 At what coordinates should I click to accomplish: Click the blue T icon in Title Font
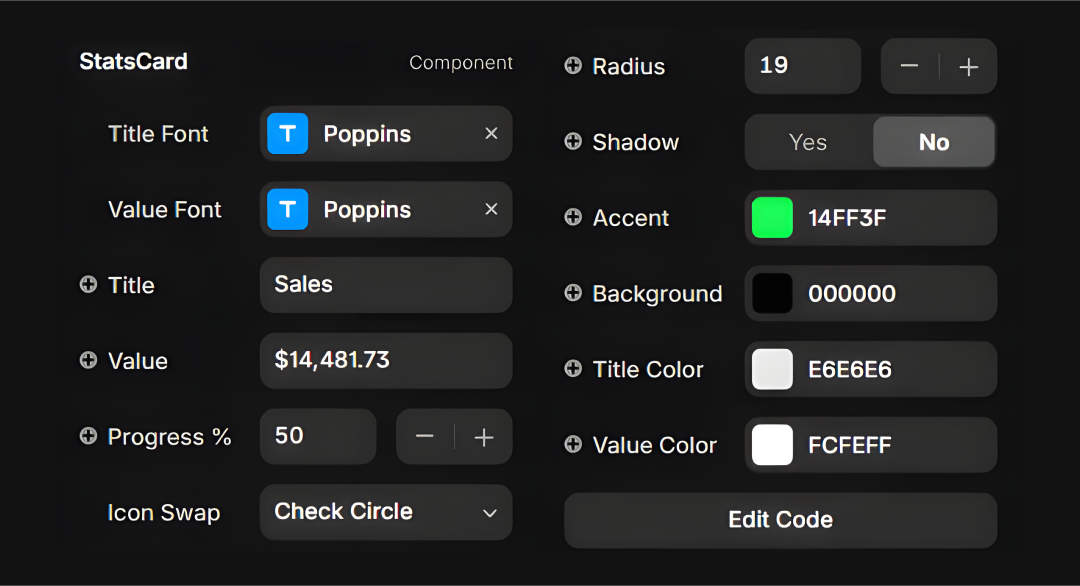click(288, 134)
